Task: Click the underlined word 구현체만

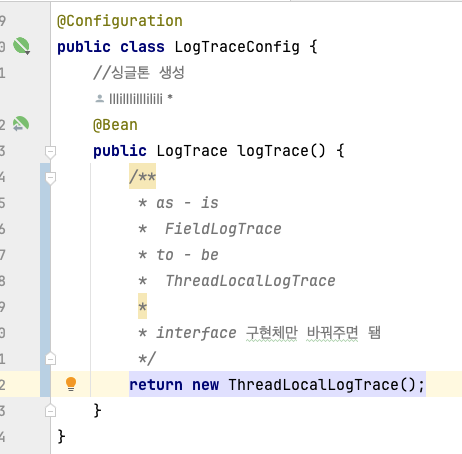Action: [271, 333]
